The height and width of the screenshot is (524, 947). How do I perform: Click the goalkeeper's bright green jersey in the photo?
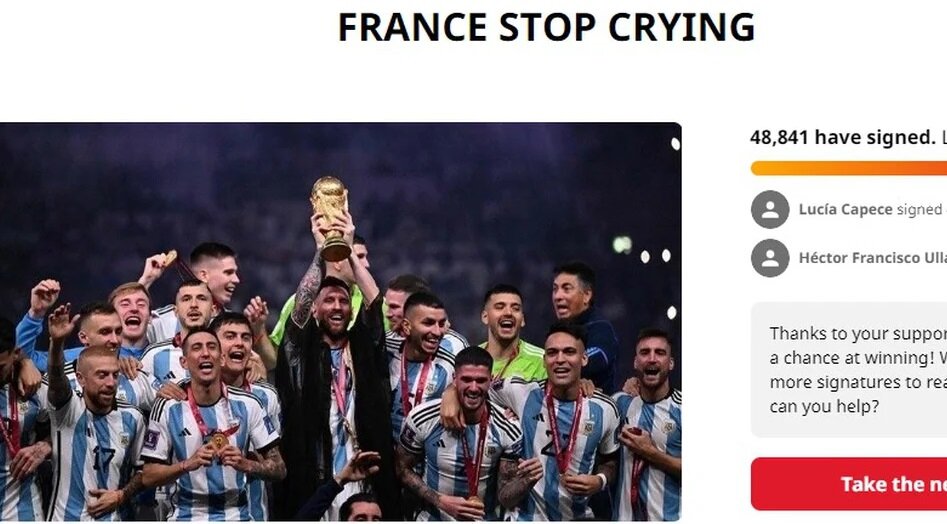519,360
